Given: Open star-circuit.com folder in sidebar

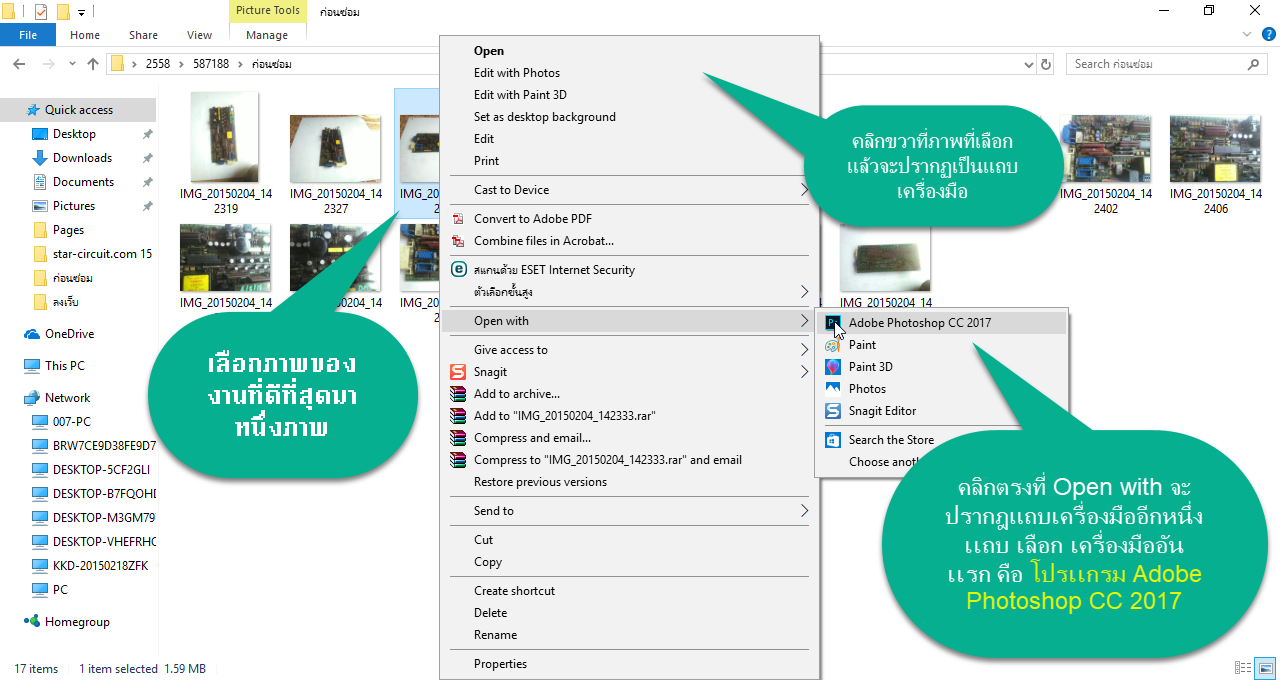Looking at the screenshot, I should [x=102, y=254].
